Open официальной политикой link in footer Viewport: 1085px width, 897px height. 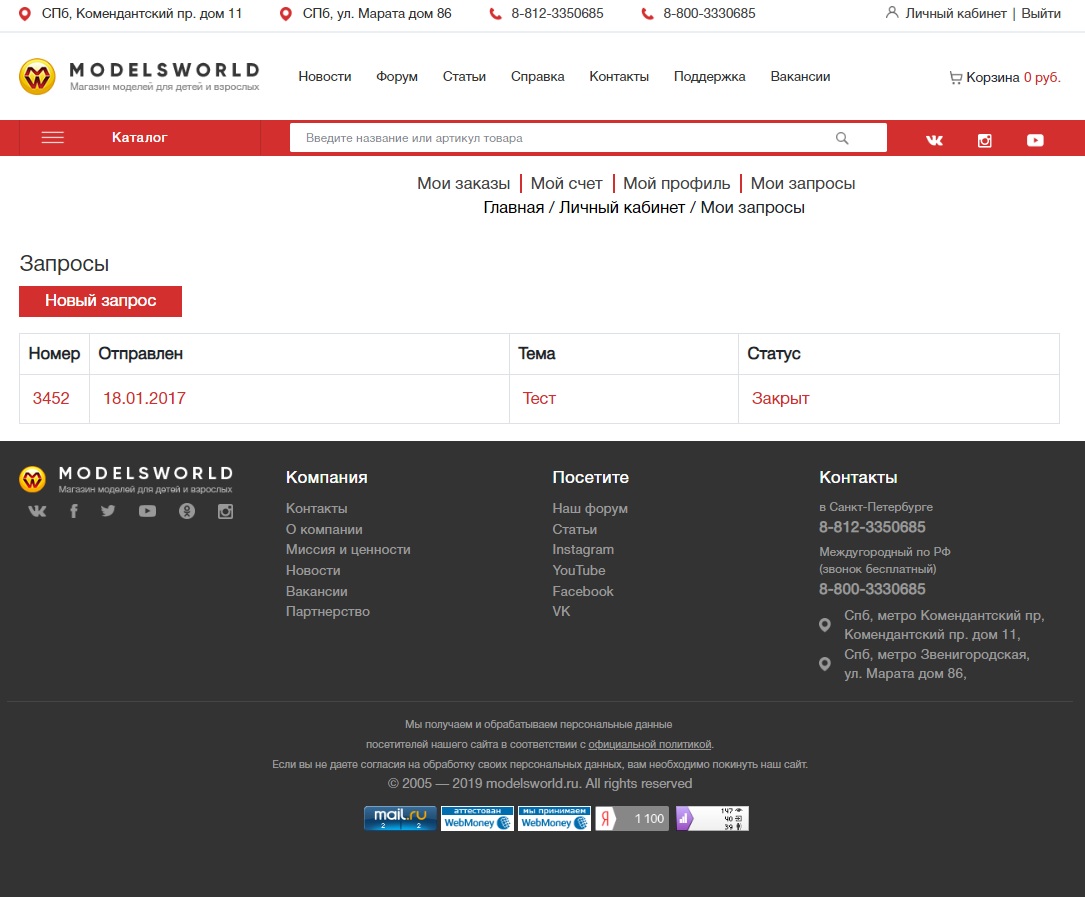[650, 744]
